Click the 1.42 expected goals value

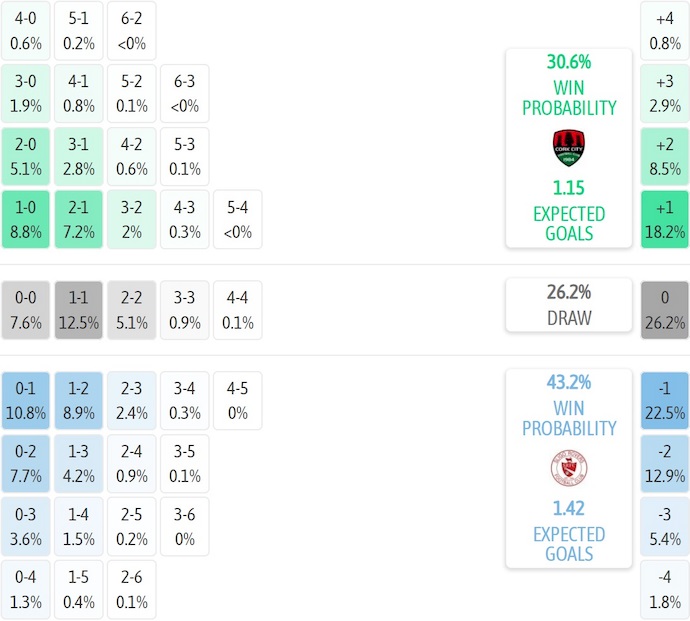[x=568, y=508]
